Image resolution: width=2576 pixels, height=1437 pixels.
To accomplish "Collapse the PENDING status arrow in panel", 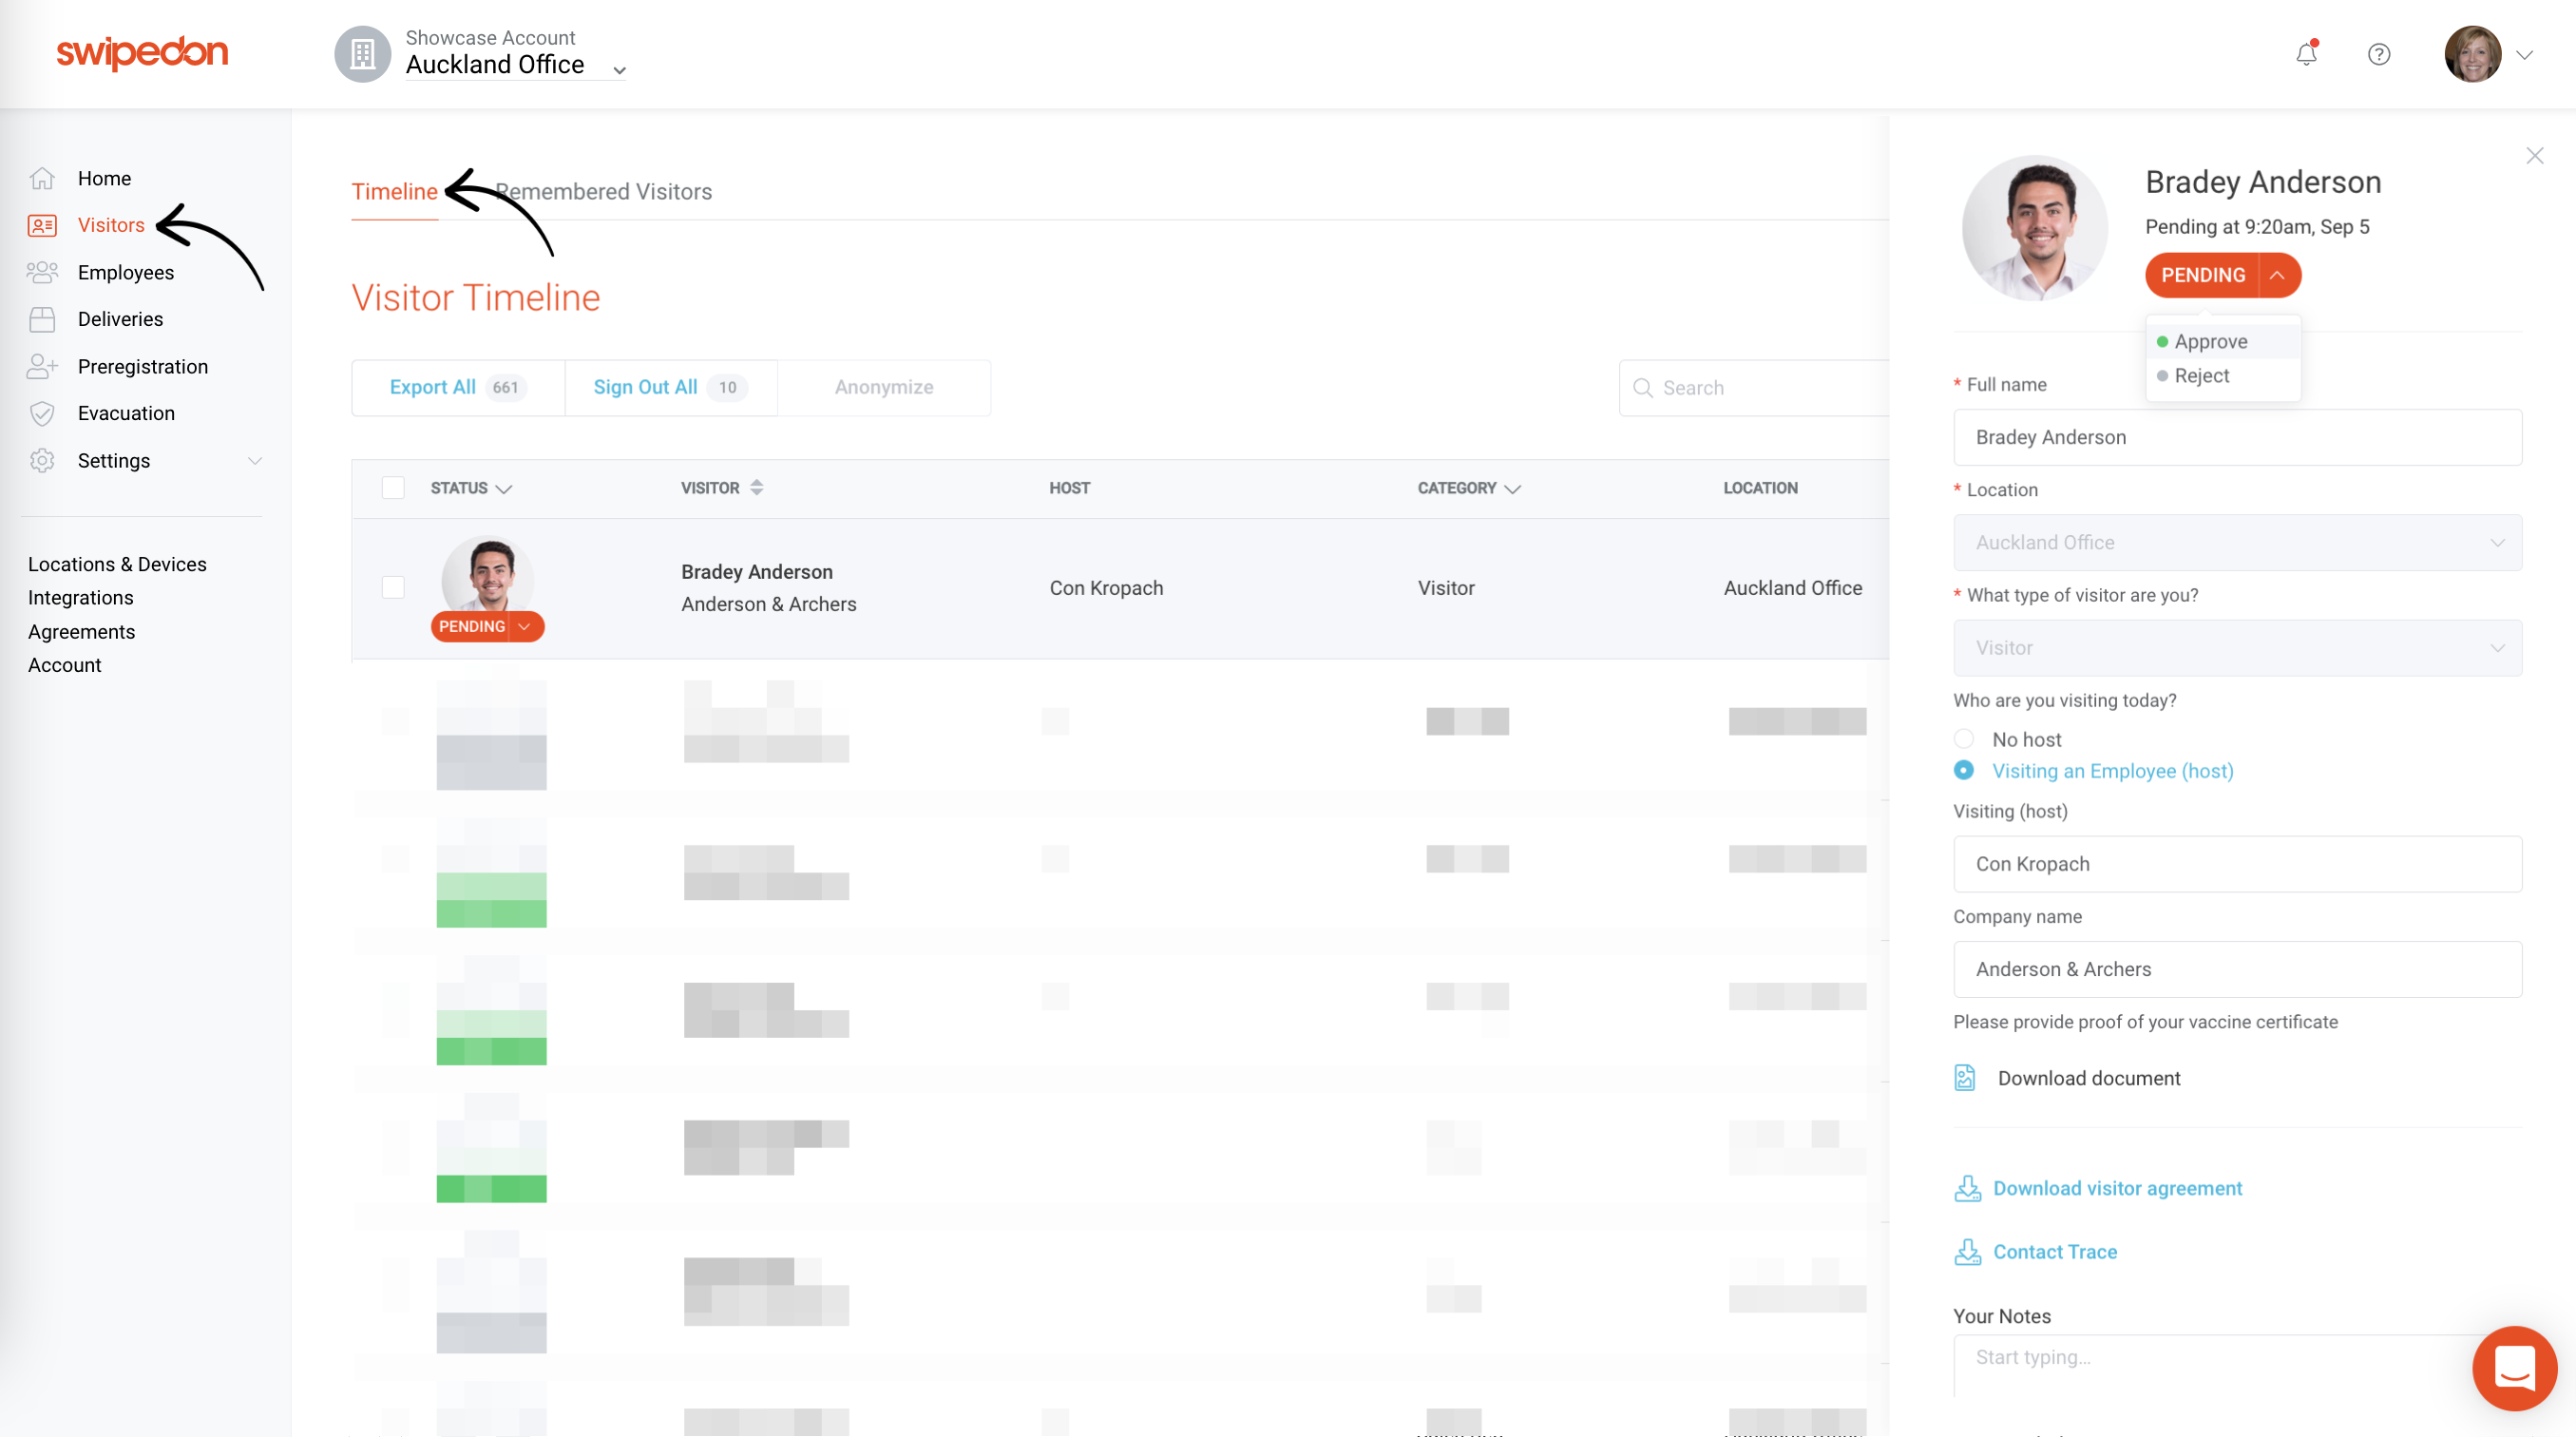I will point(2277,275).
